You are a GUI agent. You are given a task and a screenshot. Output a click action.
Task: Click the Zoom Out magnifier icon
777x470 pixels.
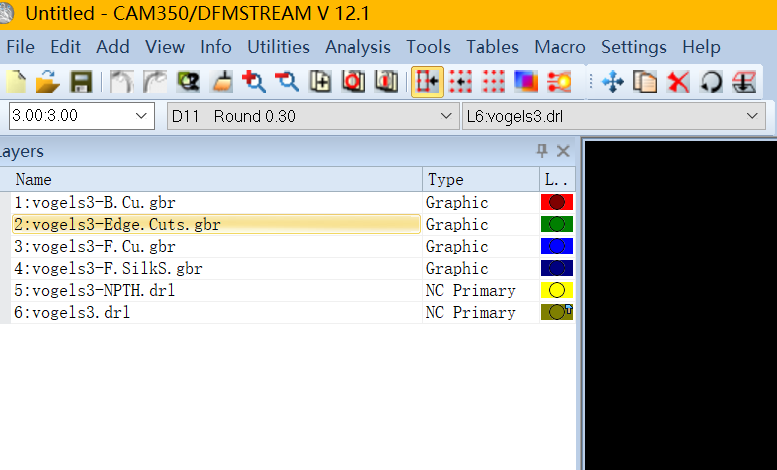coord(287,81)
